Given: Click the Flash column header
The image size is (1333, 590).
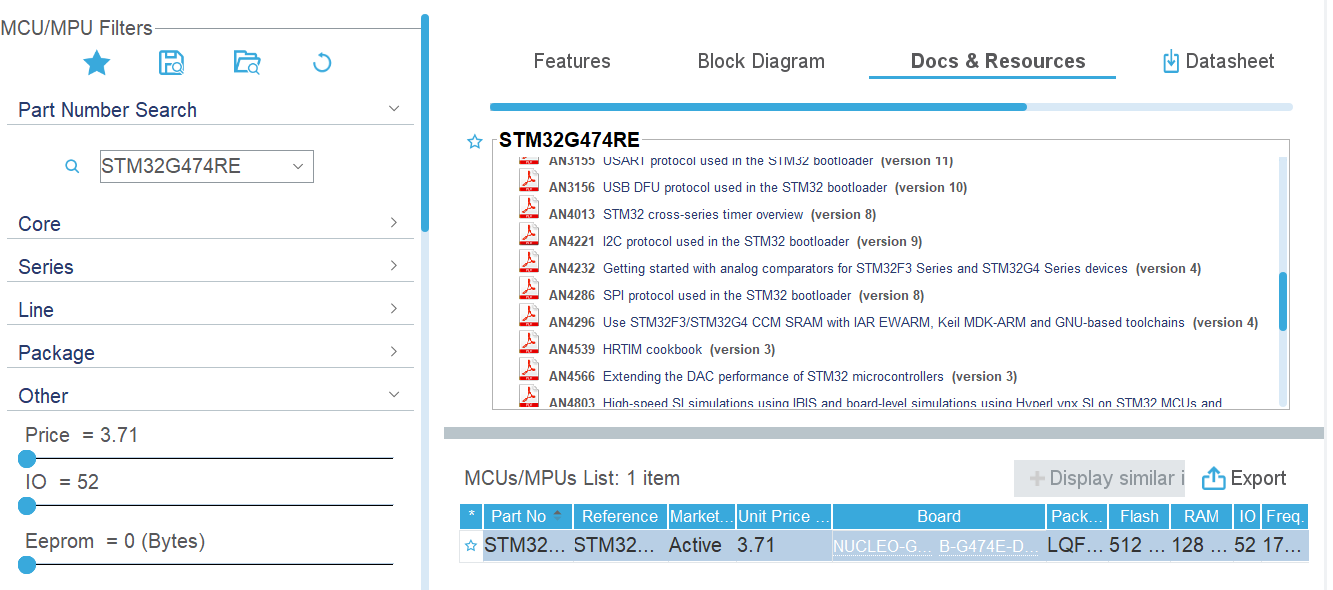Looking at the screenshot, I should (1139, 517).
